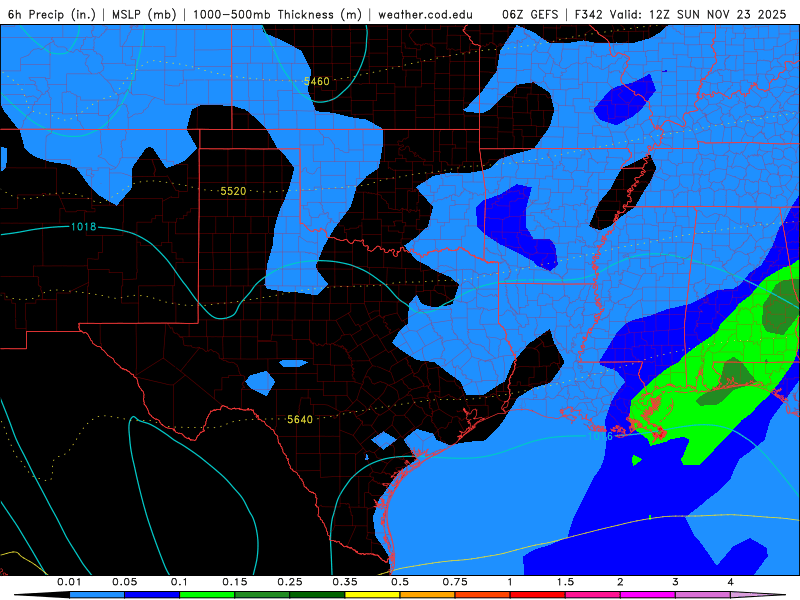Image resolution: width=800 pixels, height=600 pixels.
Task: Select the magenta 2 inch legend swatch
Action: tap(648, 595)
